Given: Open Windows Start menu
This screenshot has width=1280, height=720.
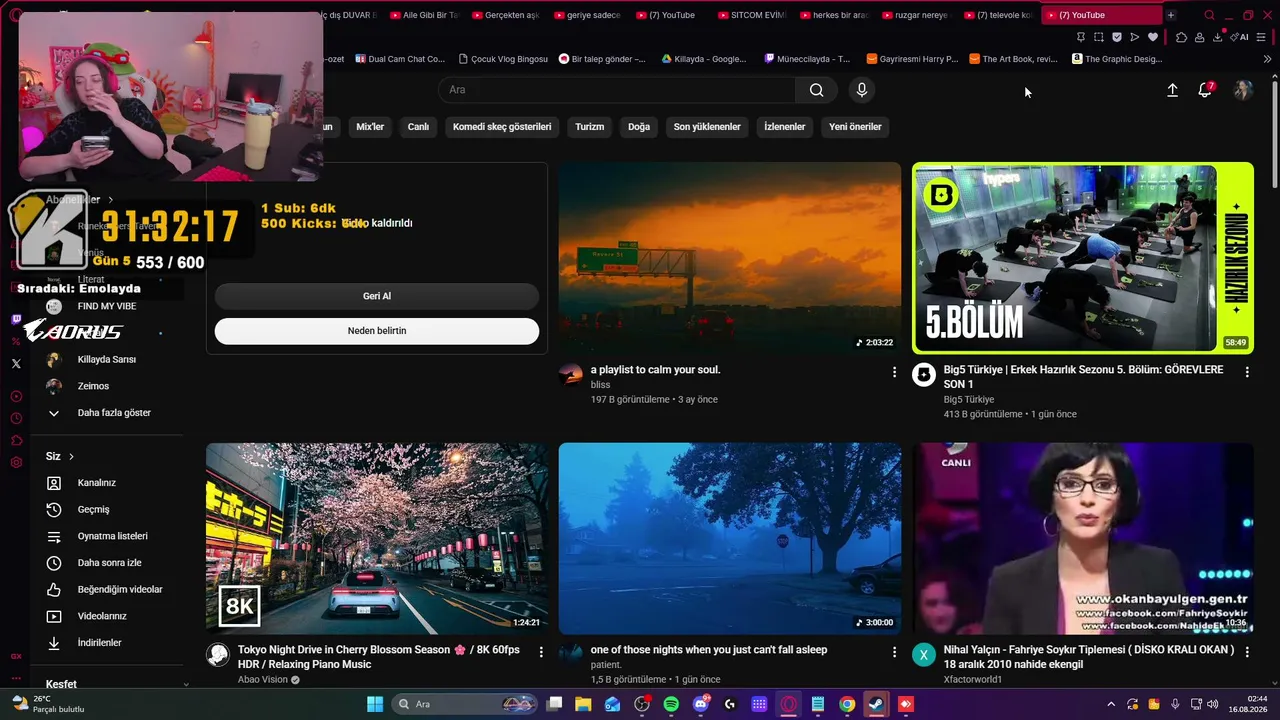Looking at the screenshot, I should point(374,704).
